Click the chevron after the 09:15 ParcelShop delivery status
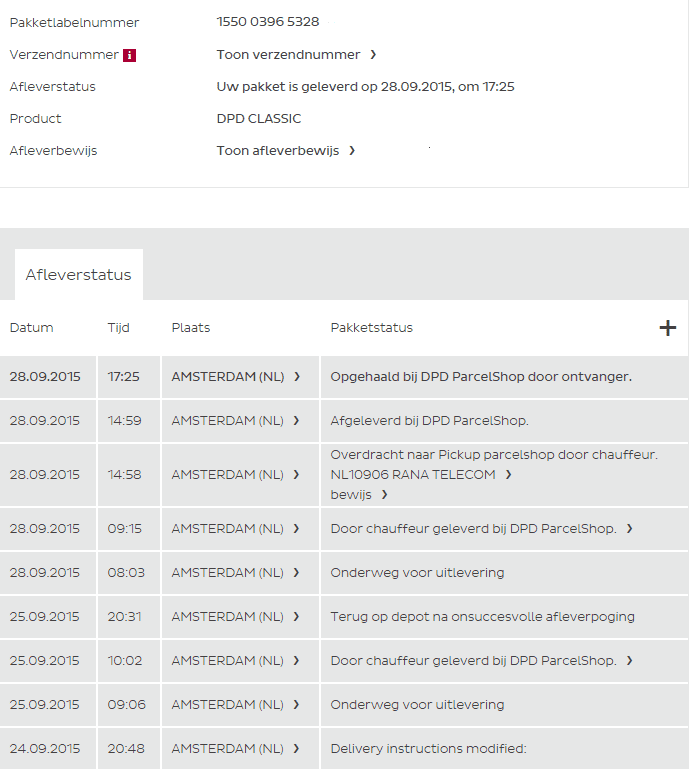 (x=629, y=529)
